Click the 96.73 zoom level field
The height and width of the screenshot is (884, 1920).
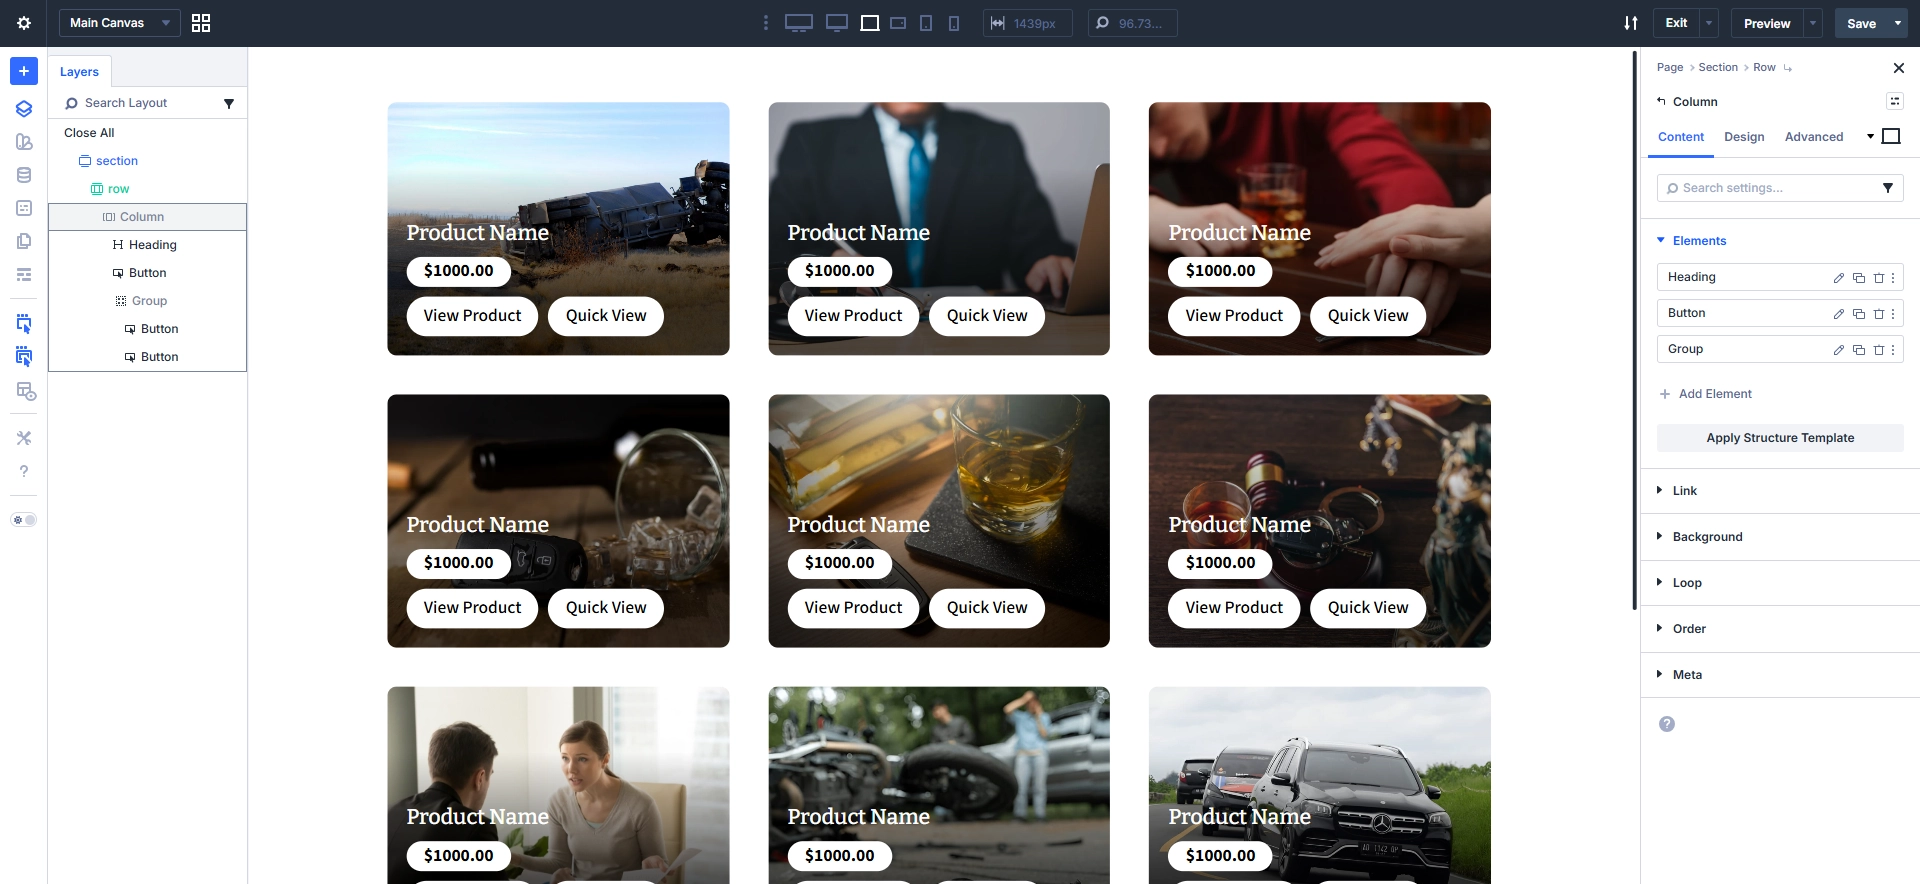click(x=1132, y=23)
